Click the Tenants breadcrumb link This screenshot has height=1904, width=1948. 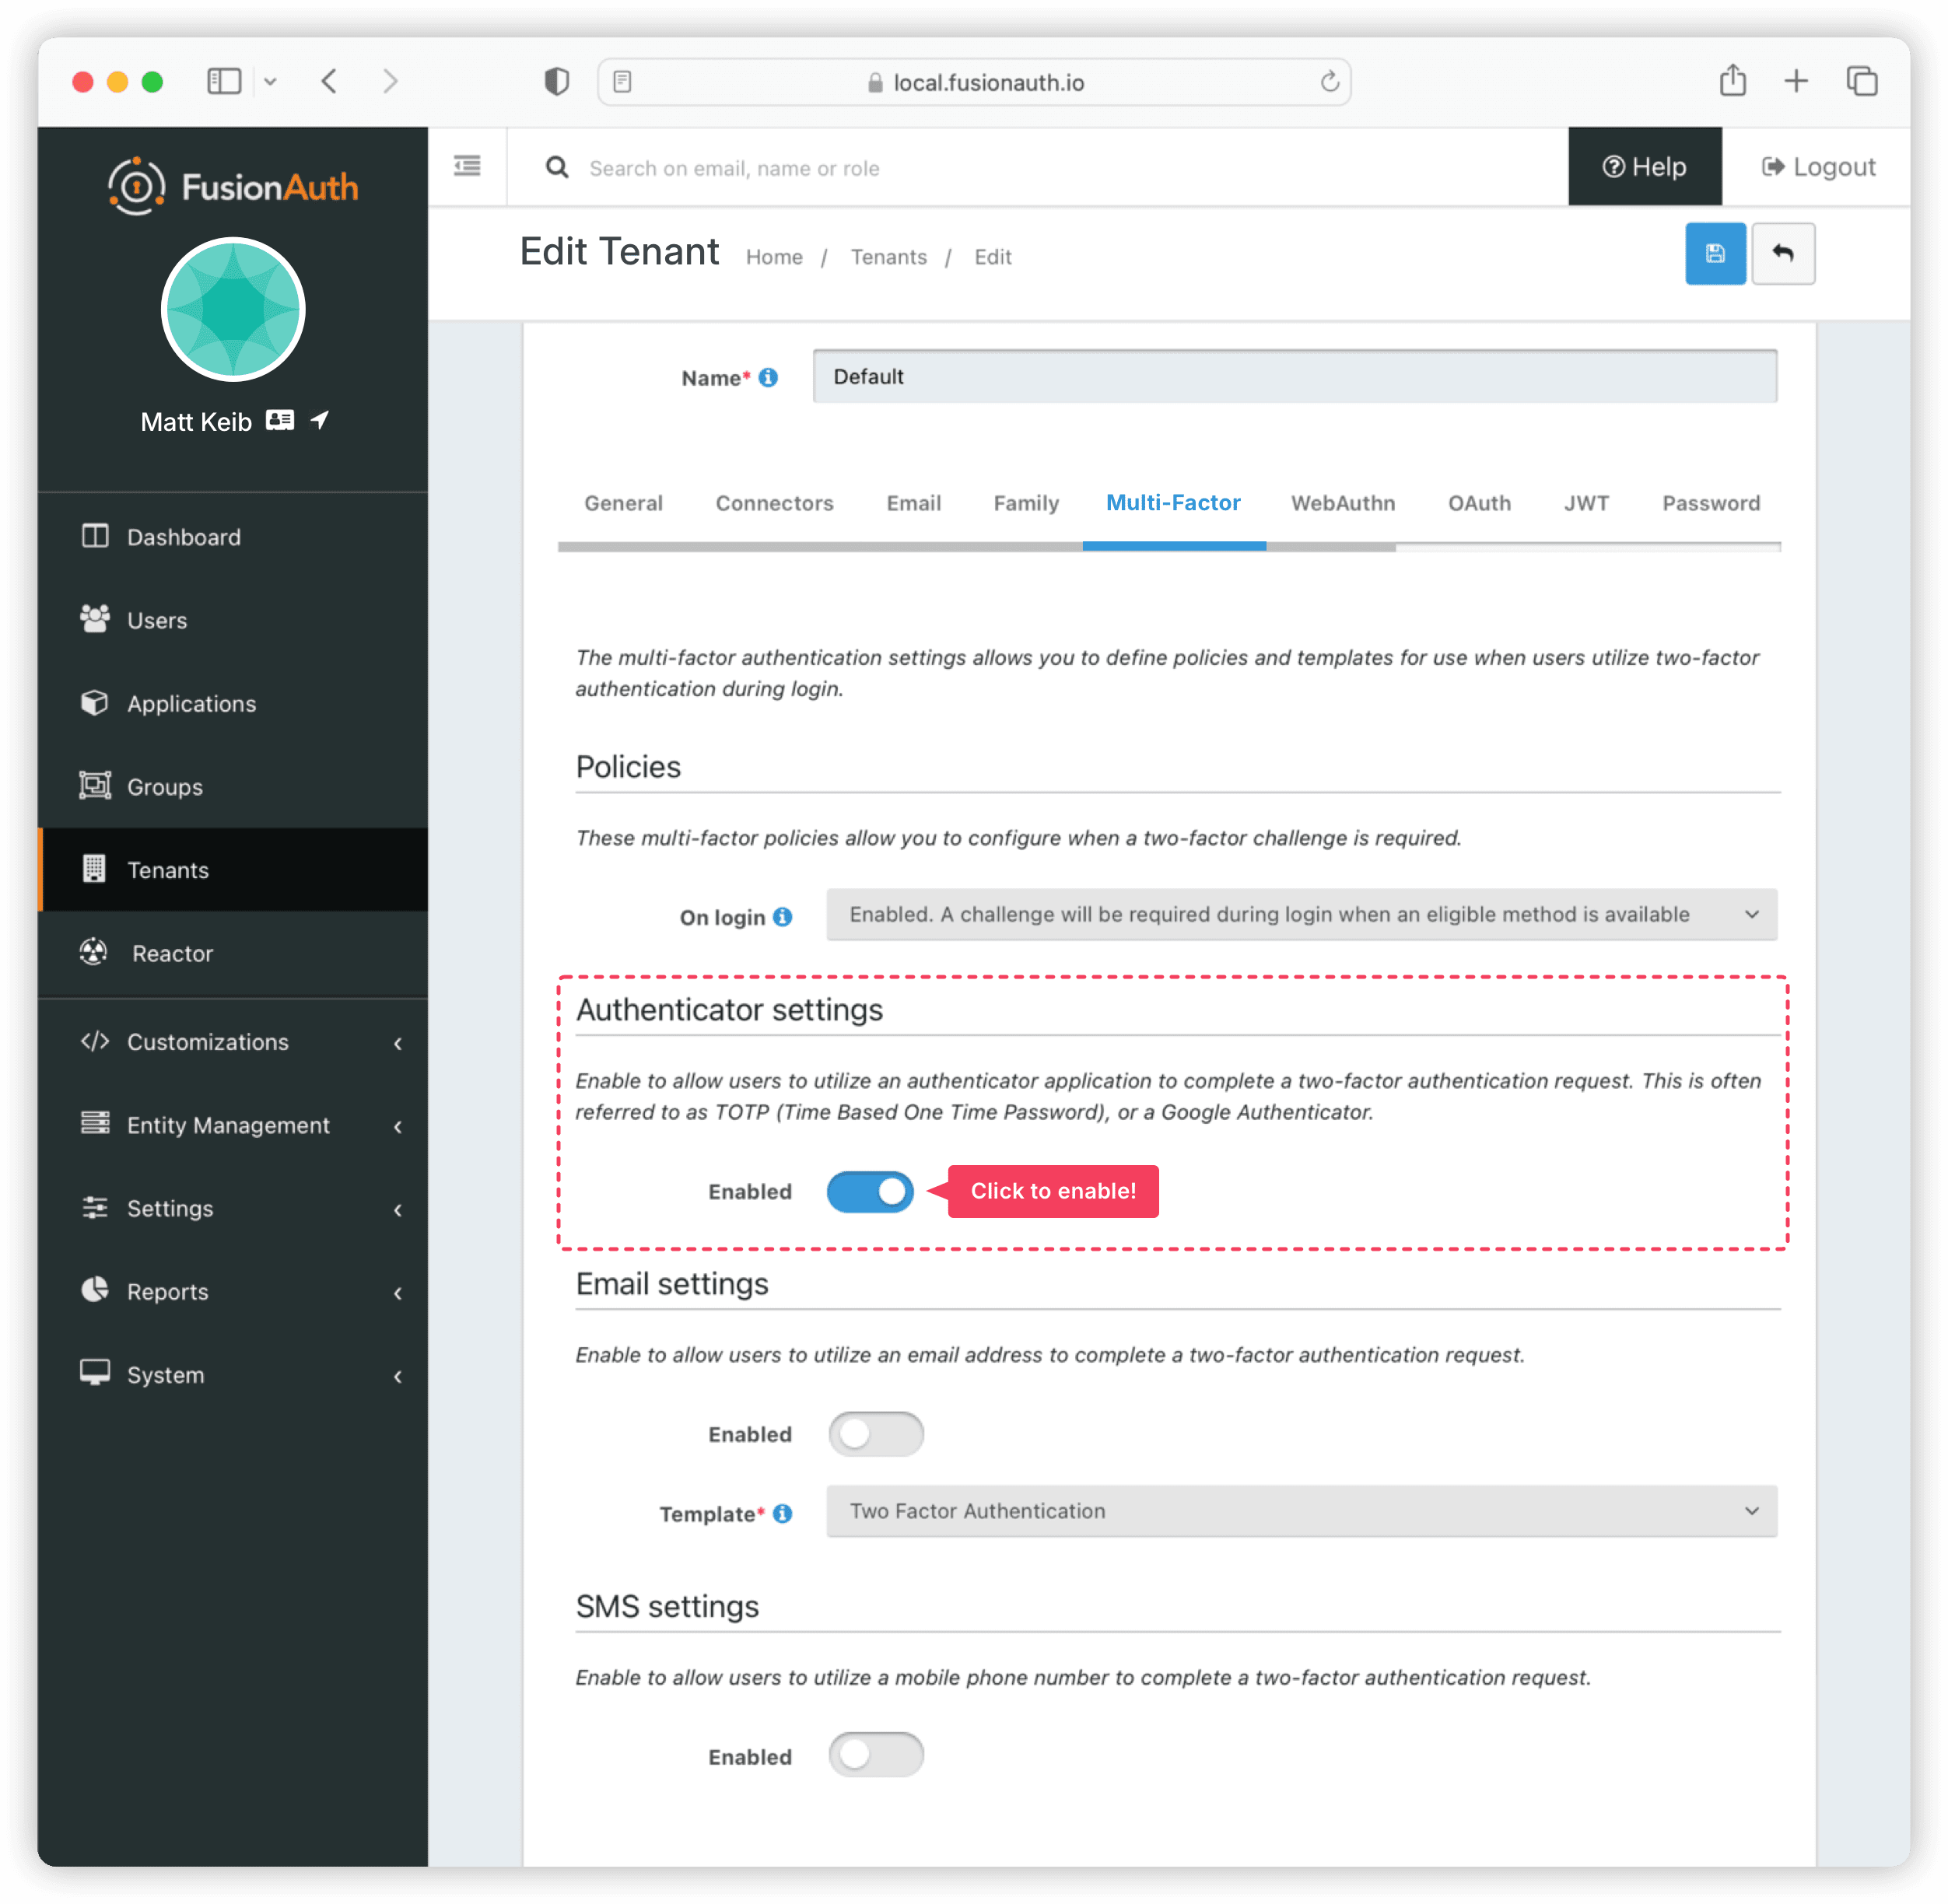click(889, 258)
